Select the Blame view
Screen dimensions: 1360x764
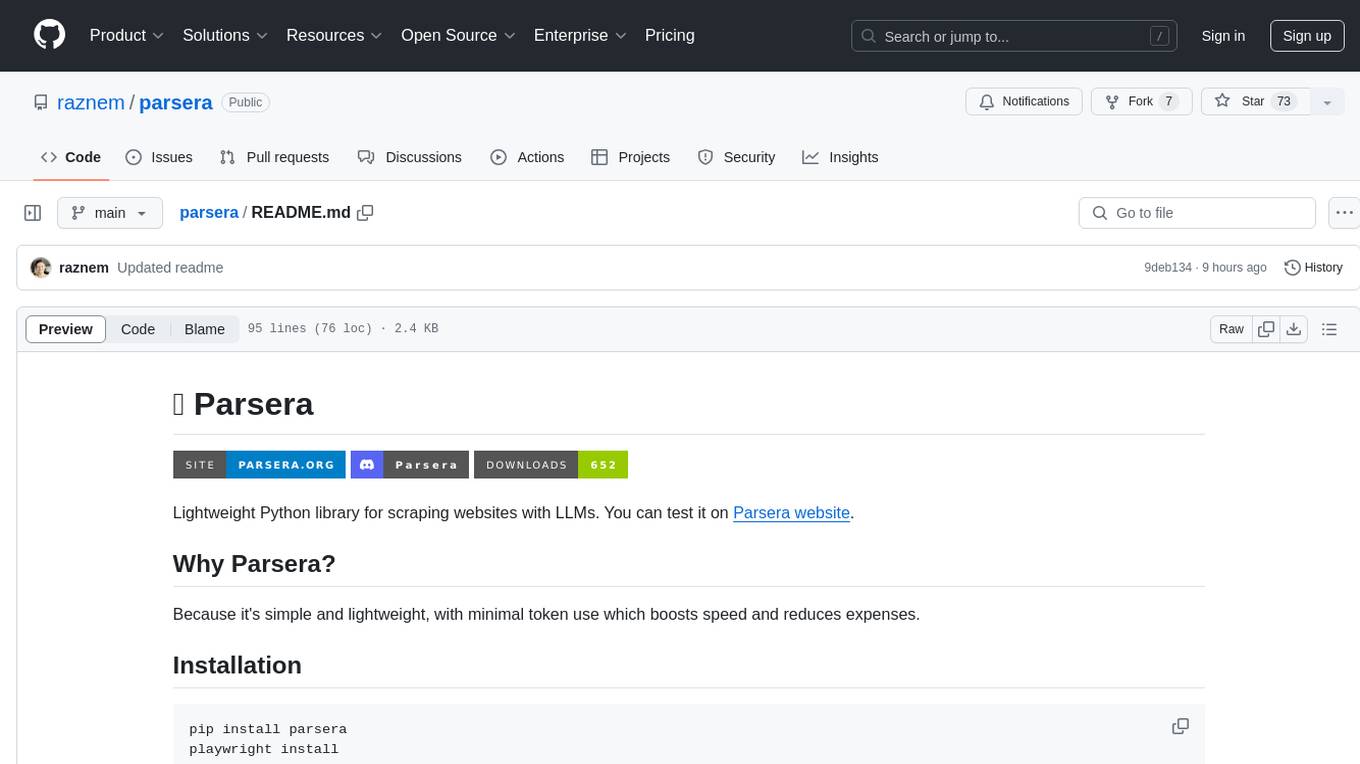[x=204, y=329]
